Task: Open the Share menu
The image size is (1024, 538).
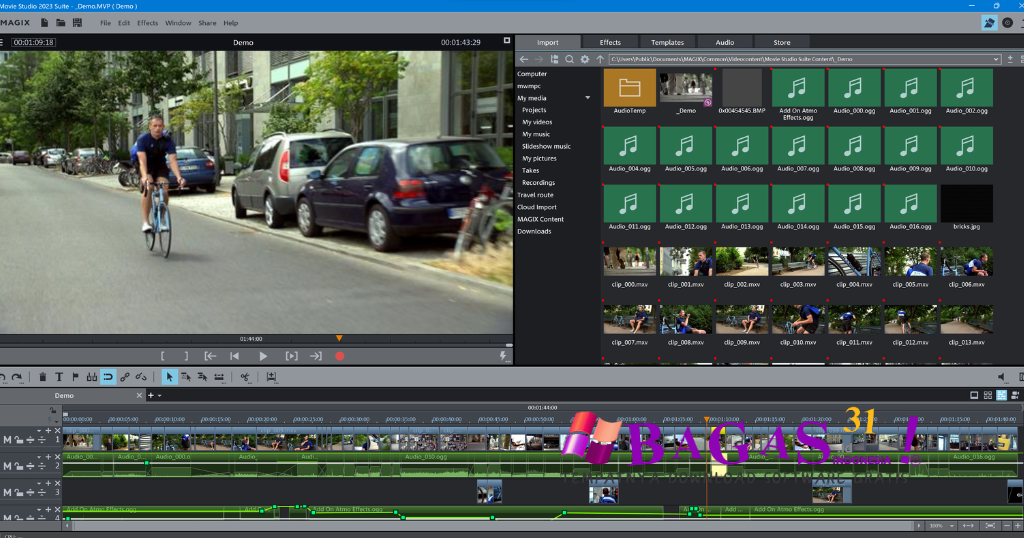Action: (207, 23)
